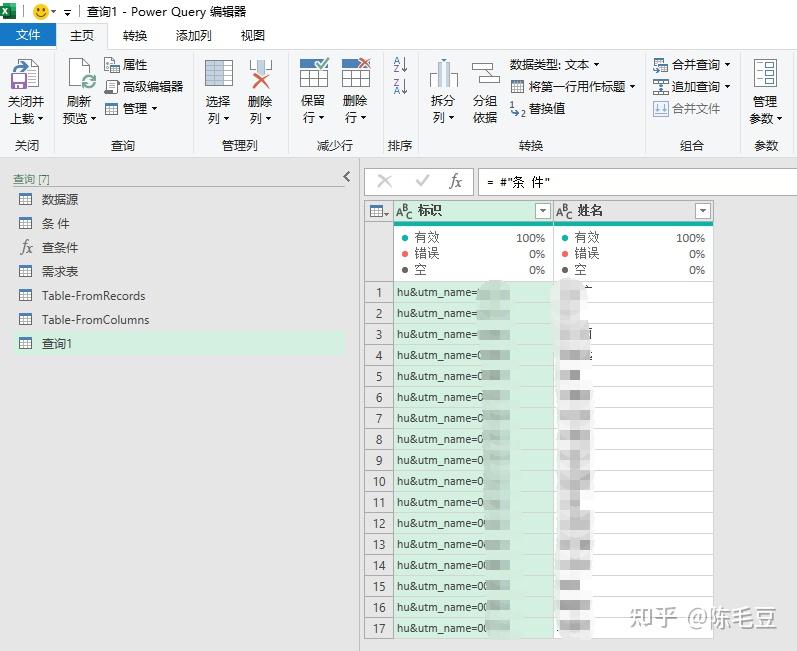
Task: Confirm the formula with the checkmark icon
Action: 422,181
